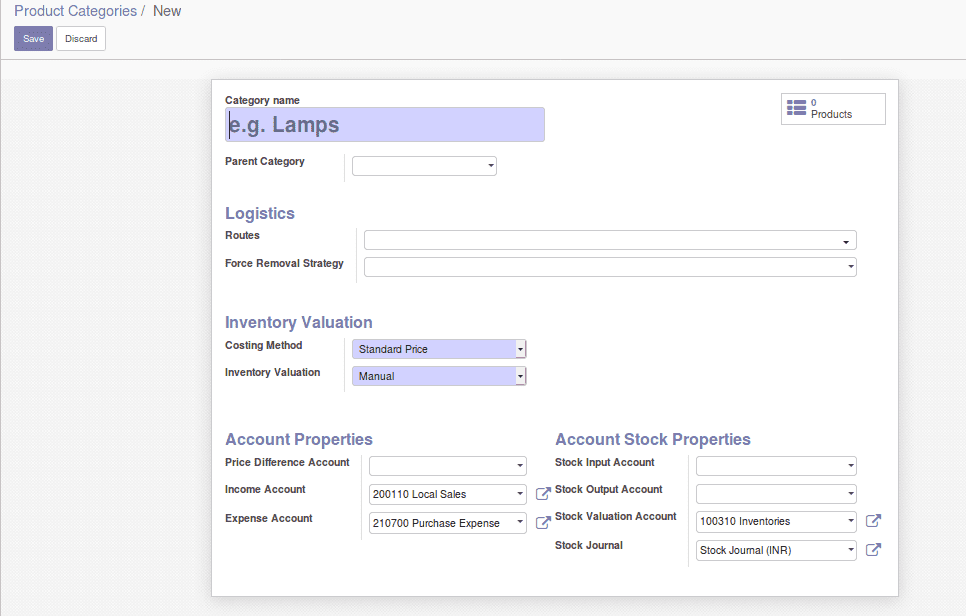The image size is (966, 616).
Task: Click the Account Properties heading
Action: click(298, 439)
